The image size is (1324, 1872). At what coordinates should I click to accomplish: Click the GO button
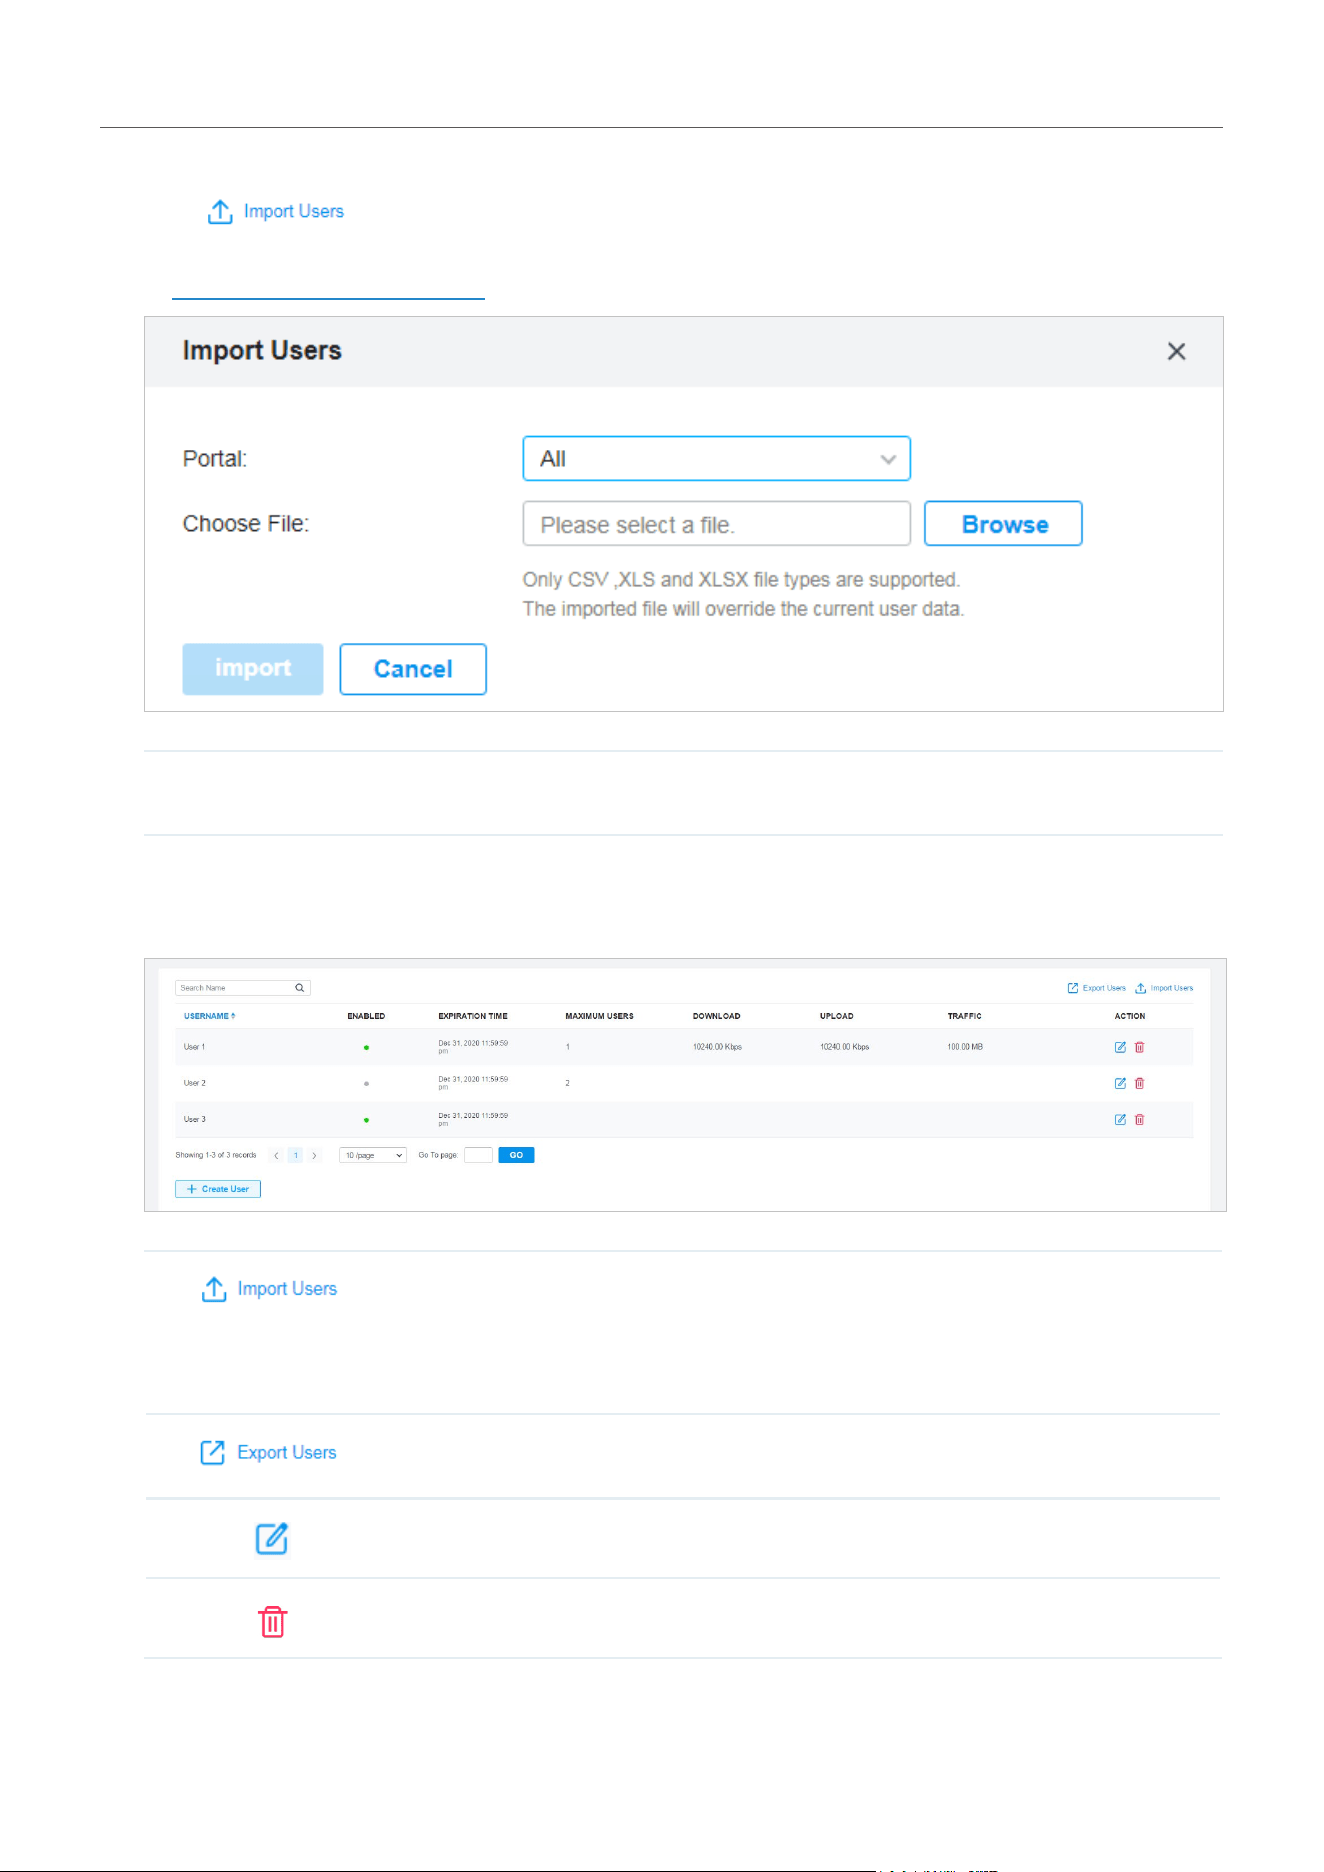tap(516, 1155)
